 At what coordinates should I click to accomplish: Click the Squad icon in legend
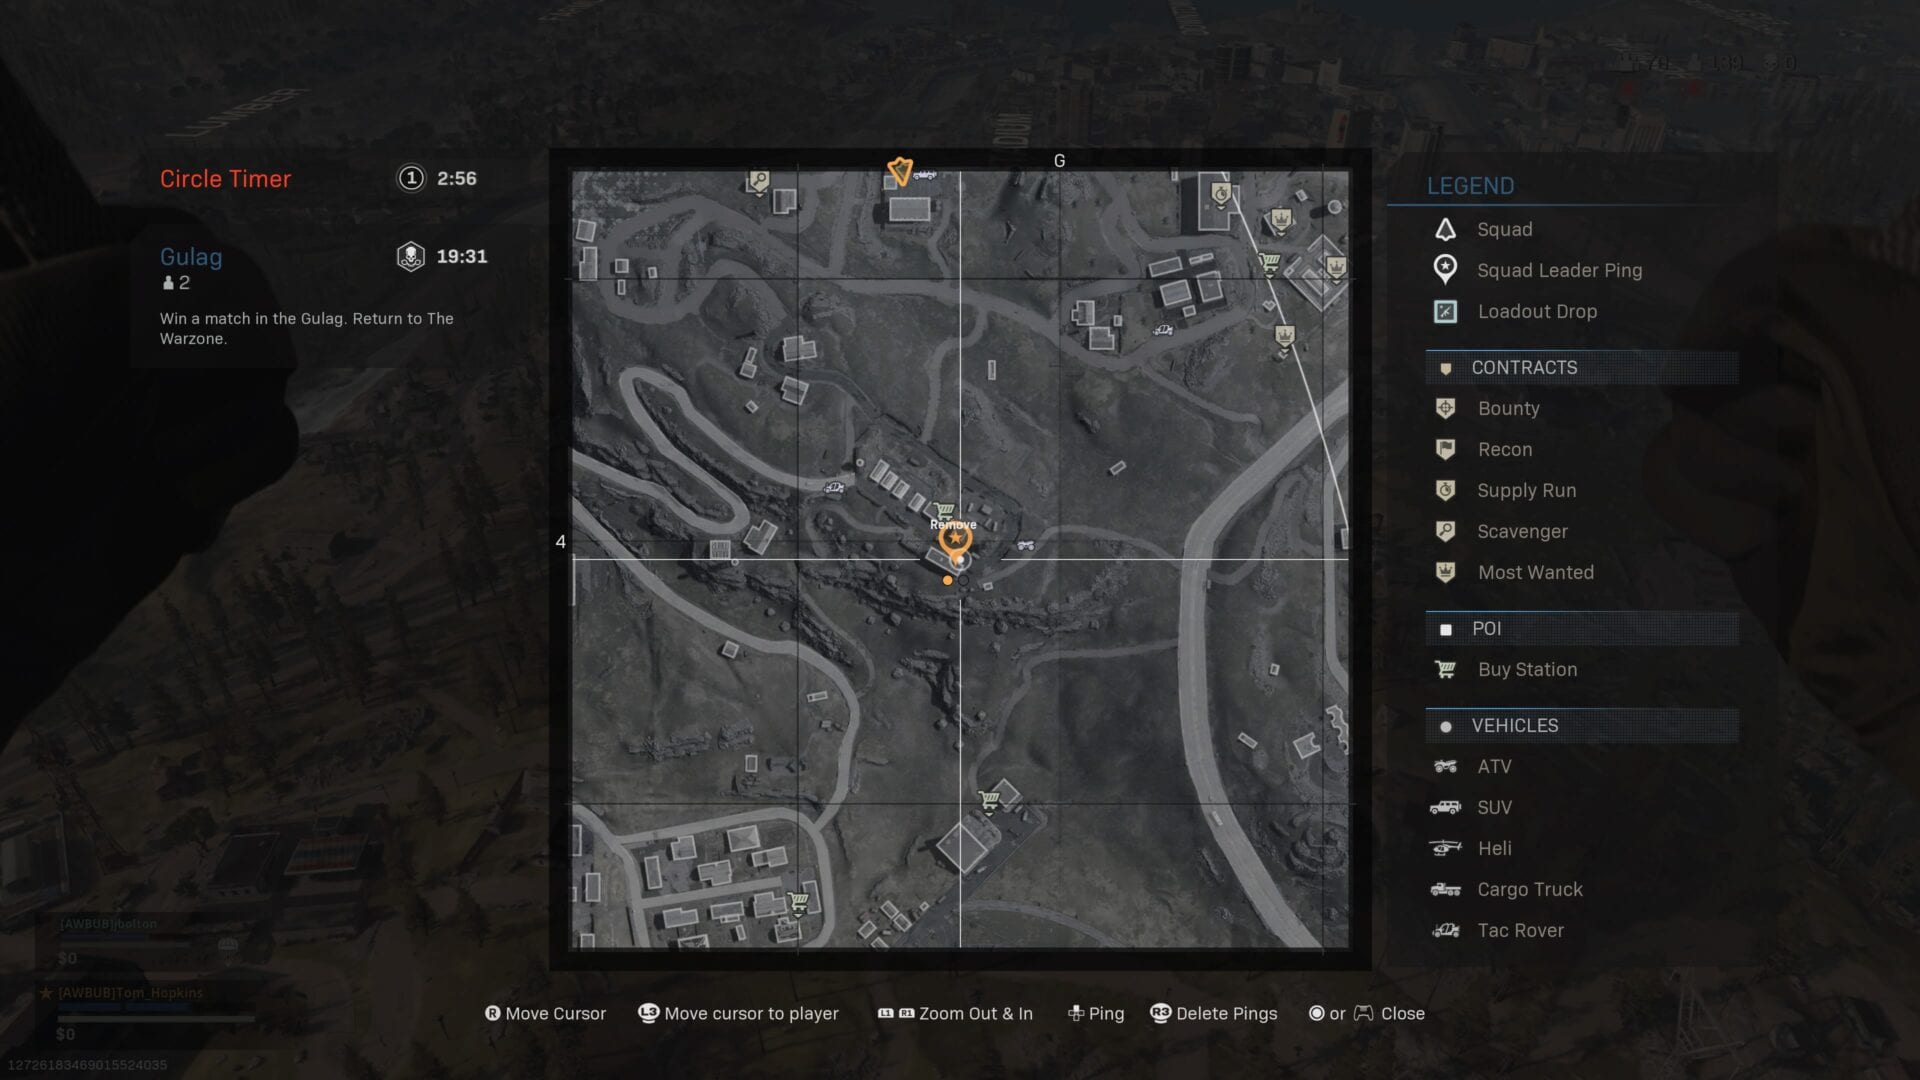pyautogui.click(x=1447, y=229)
